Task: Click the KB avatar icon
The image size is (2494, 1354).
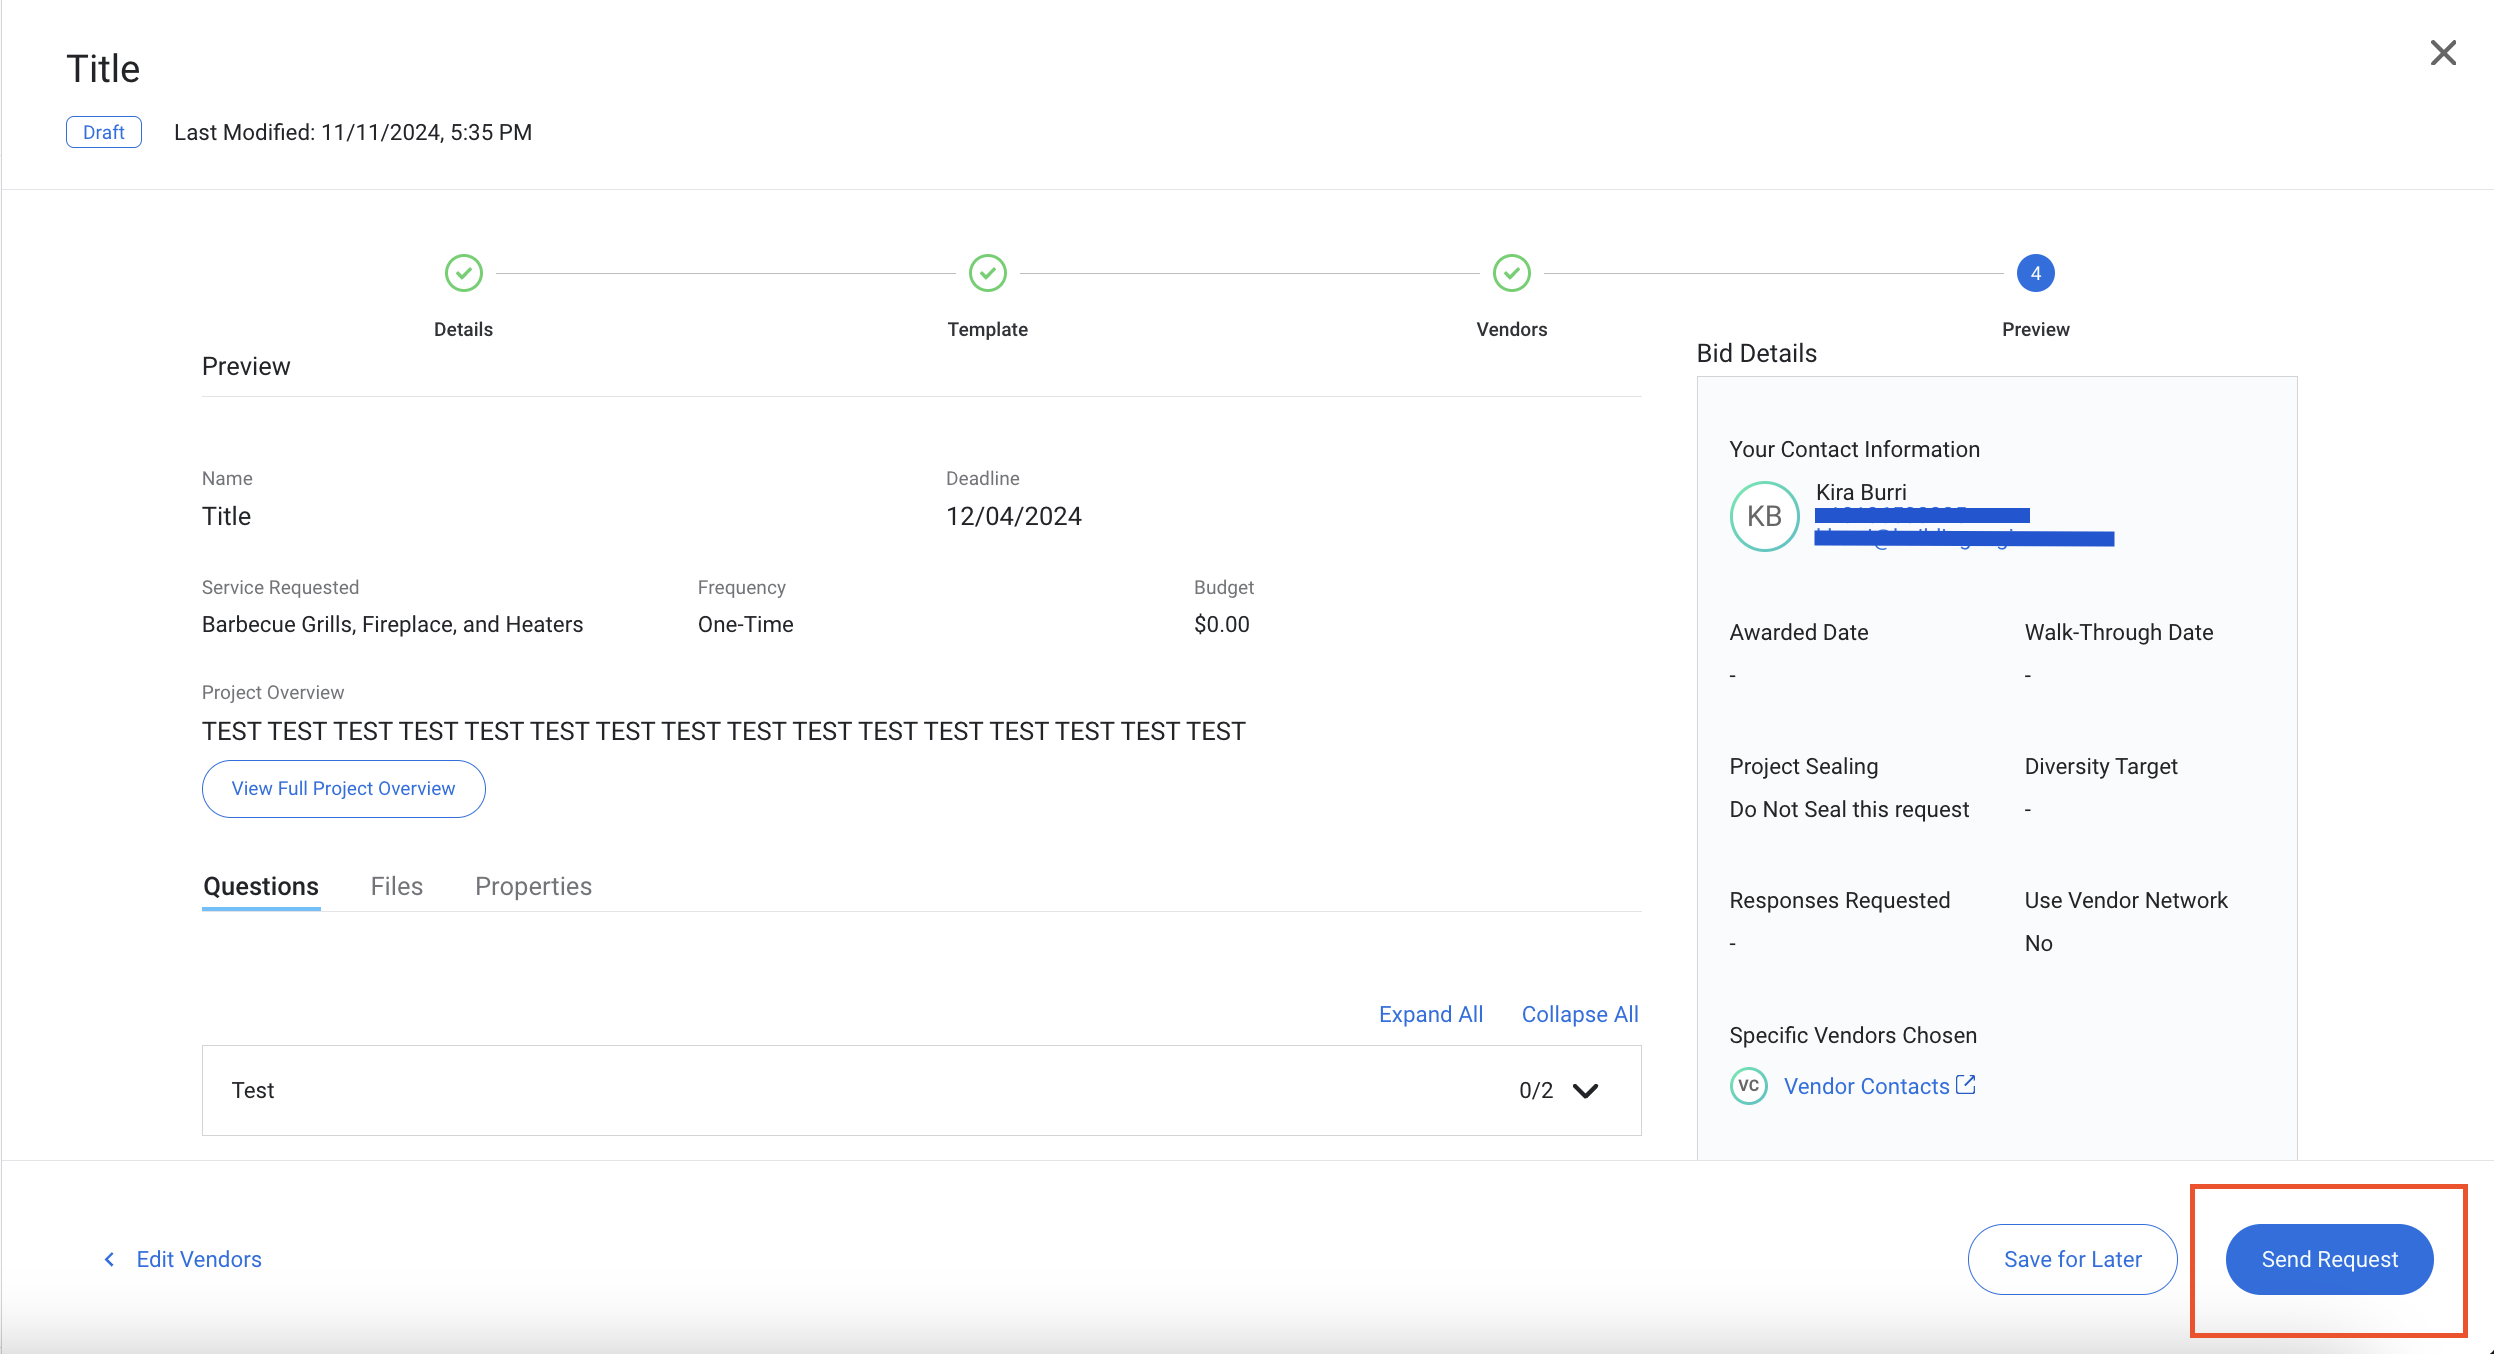Action: pyautogui.click(x=1764, y=516)
